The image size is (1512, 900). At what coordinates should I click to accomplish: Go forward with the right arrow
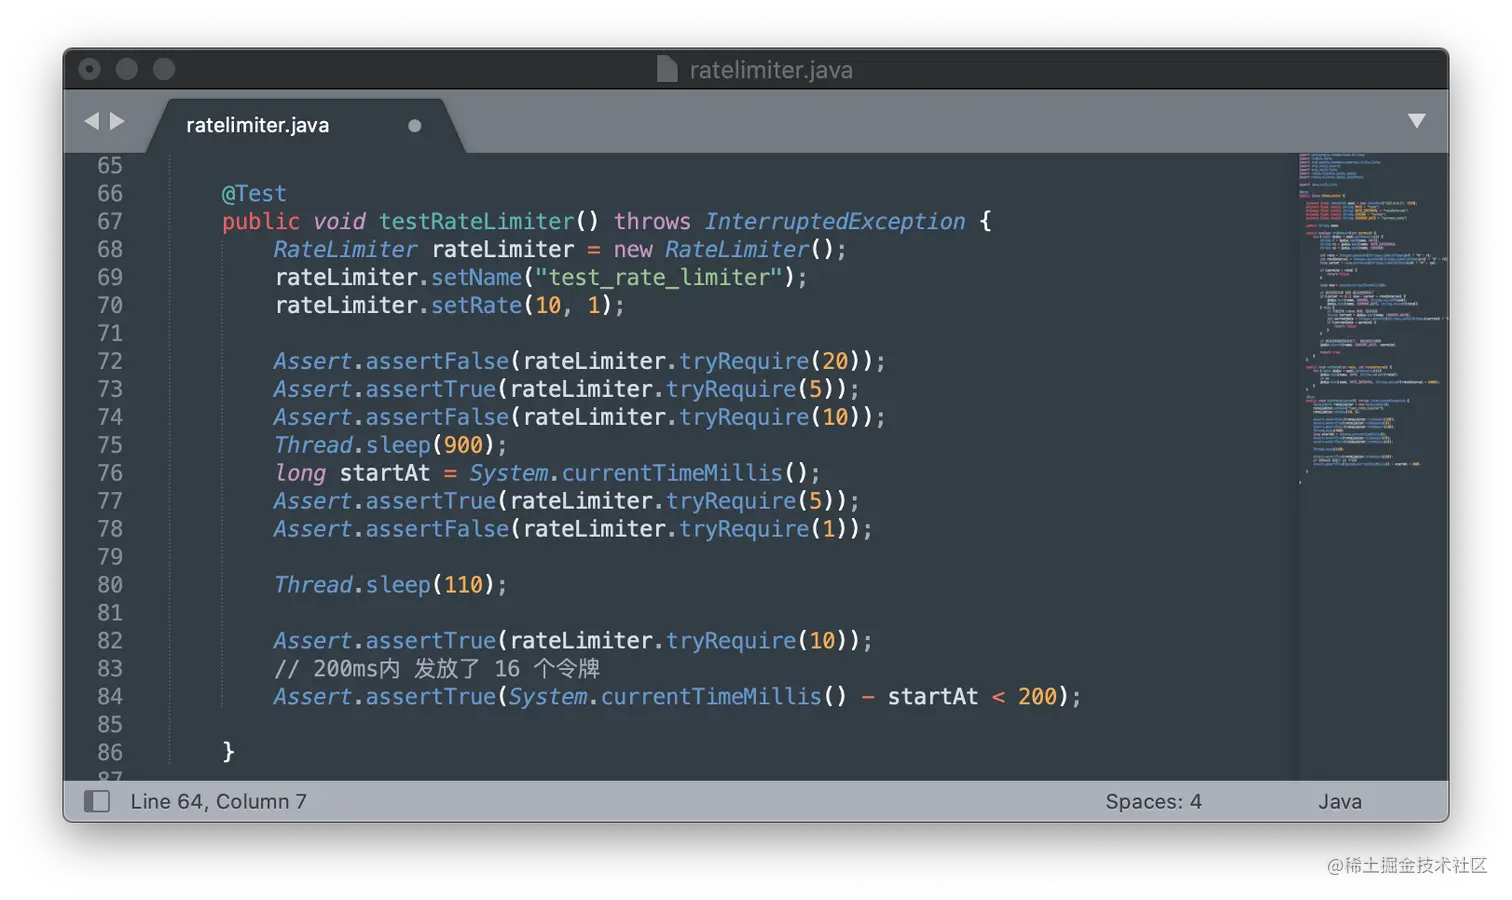coord(117,121)
